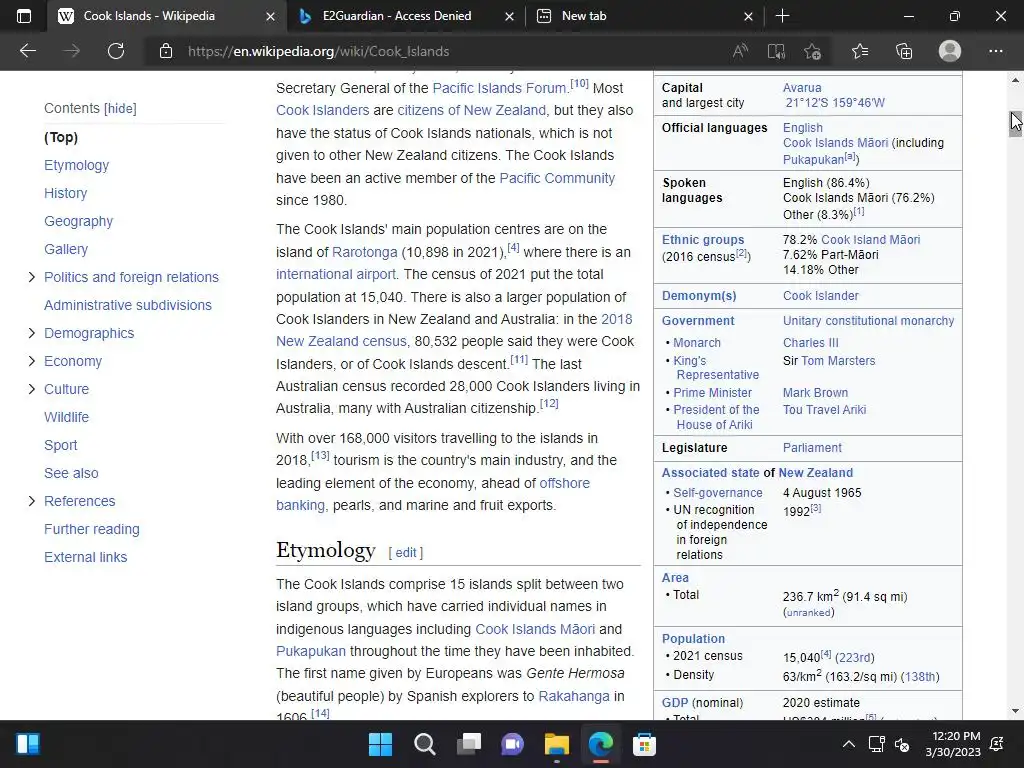1024x768 pixels.
Task: Open the Parliament link in infobox
Action: click(812, 448)
